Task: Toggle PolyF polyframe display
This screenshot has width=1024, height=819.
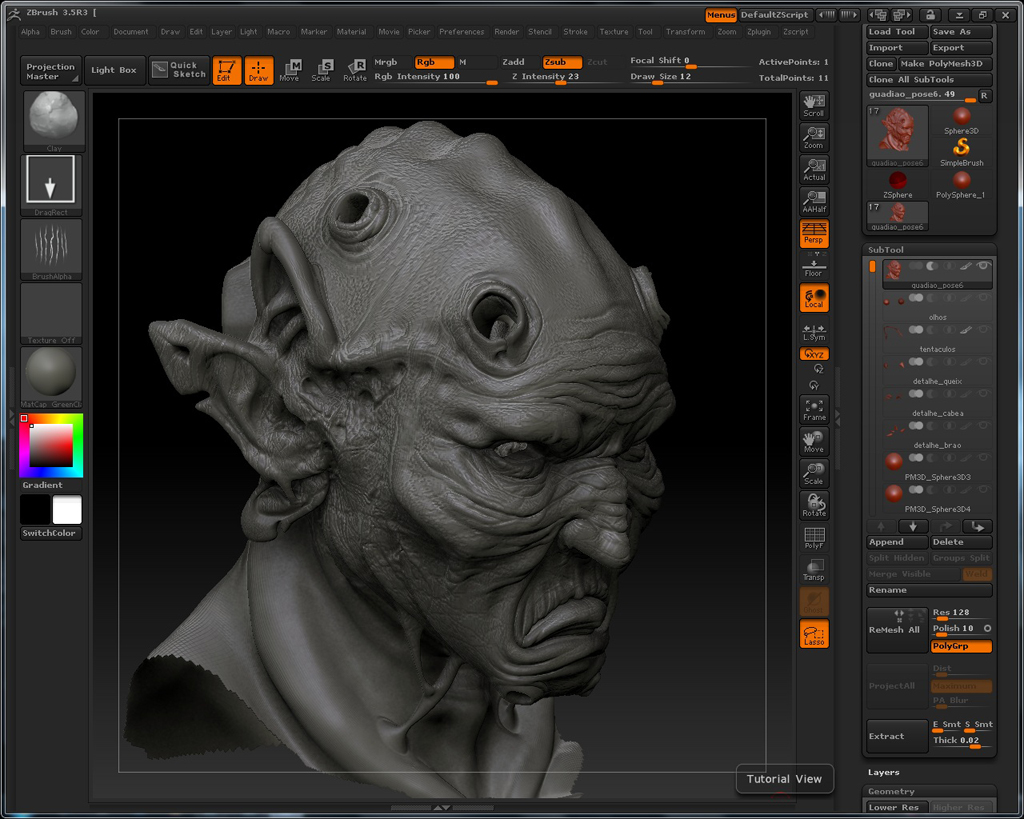Action: (814, 538)
